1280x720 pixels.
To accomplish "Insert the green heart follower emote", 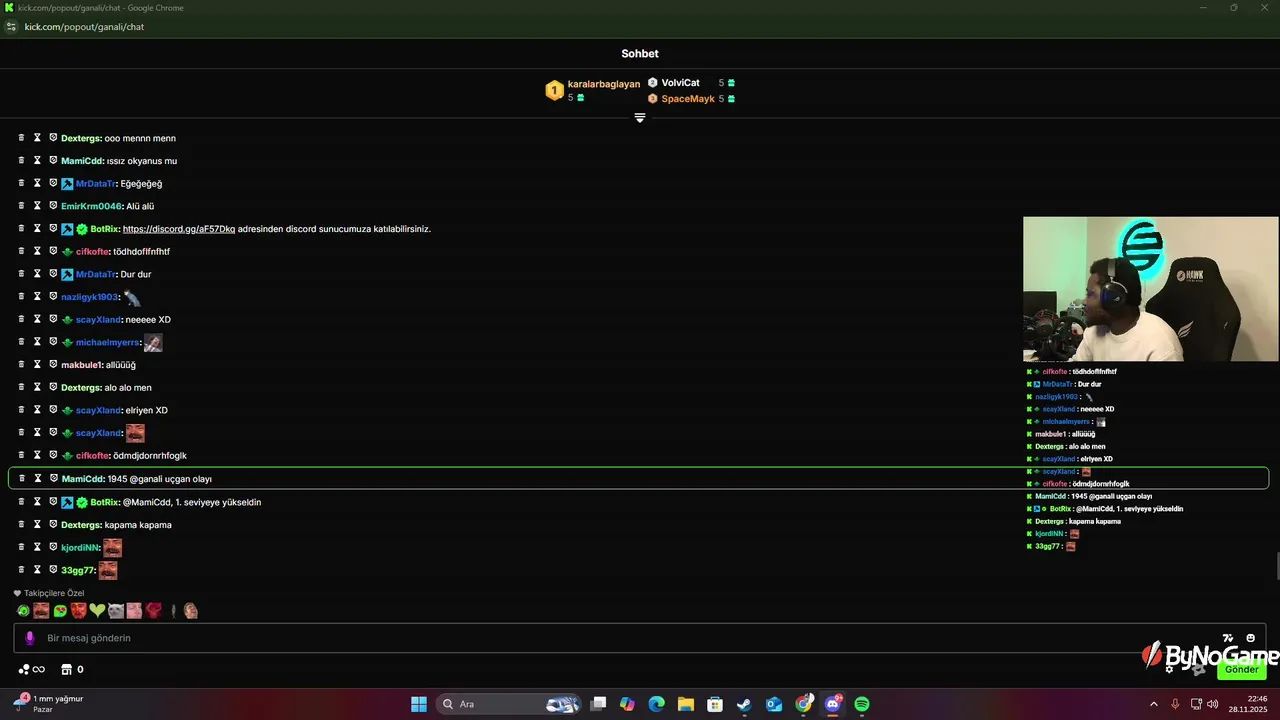I will 97,610.
